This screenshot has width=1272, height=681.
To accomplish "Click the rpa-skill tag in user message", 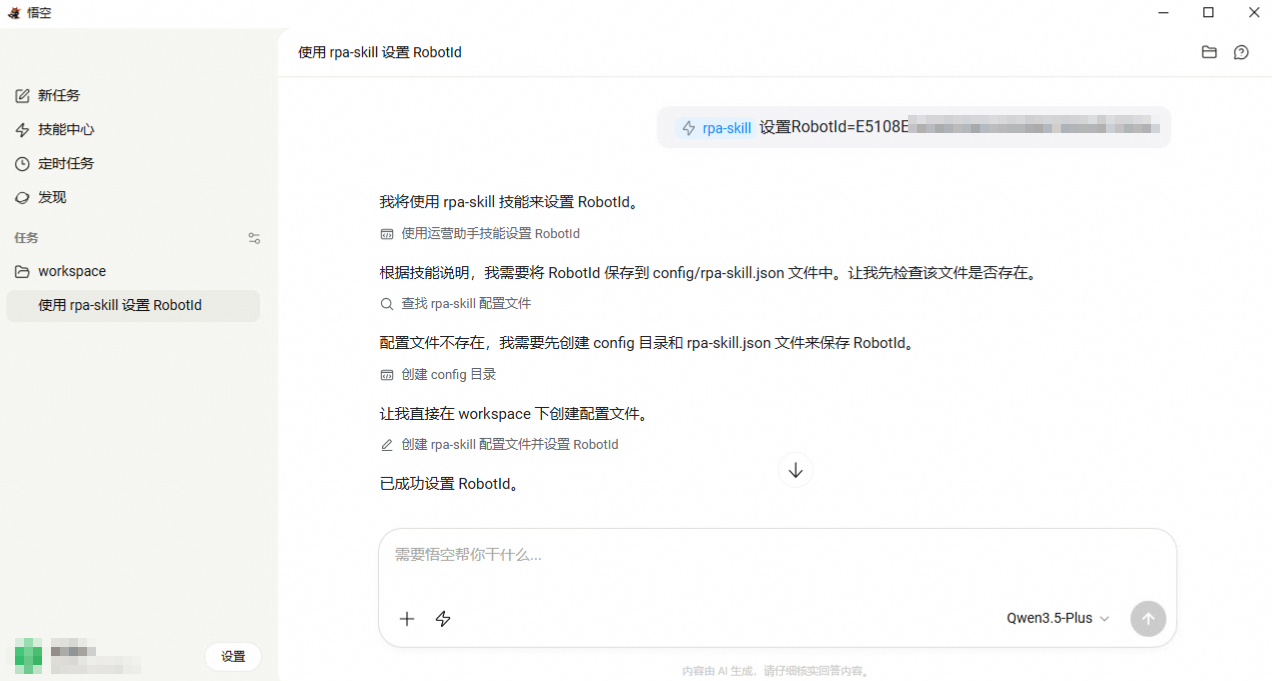I will point(715,128).
